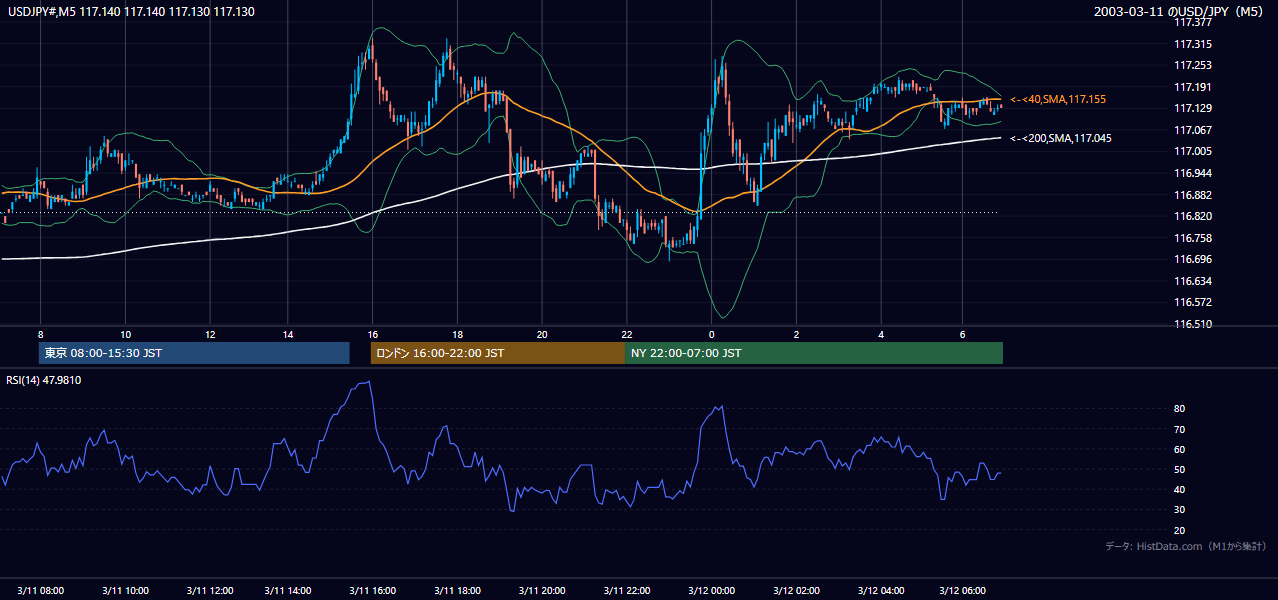Click price axis label 117.129

pos(1193,108)
